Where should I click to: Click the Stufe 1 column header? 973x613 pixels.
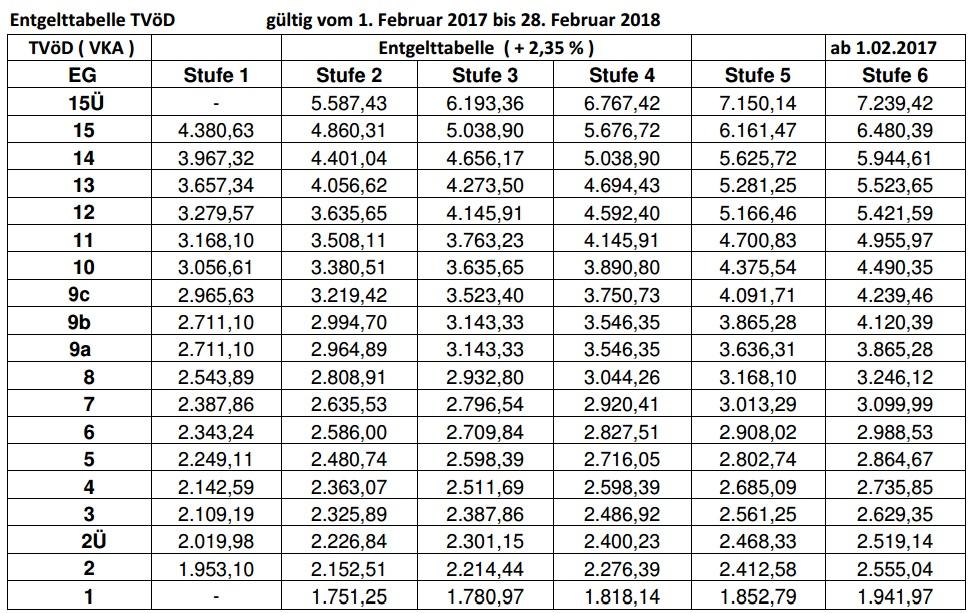216,75
